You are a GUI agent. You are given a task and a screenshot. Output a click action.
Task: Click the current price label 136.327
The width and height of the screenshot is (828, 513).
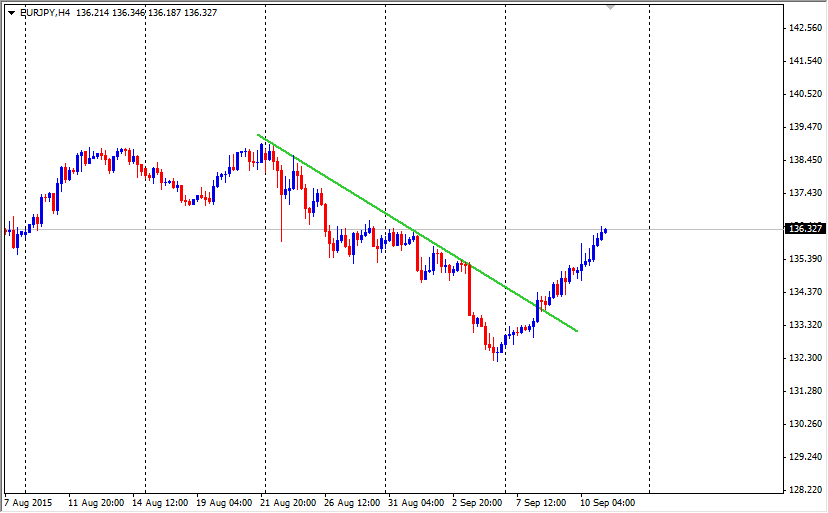[x=805, y=229]
